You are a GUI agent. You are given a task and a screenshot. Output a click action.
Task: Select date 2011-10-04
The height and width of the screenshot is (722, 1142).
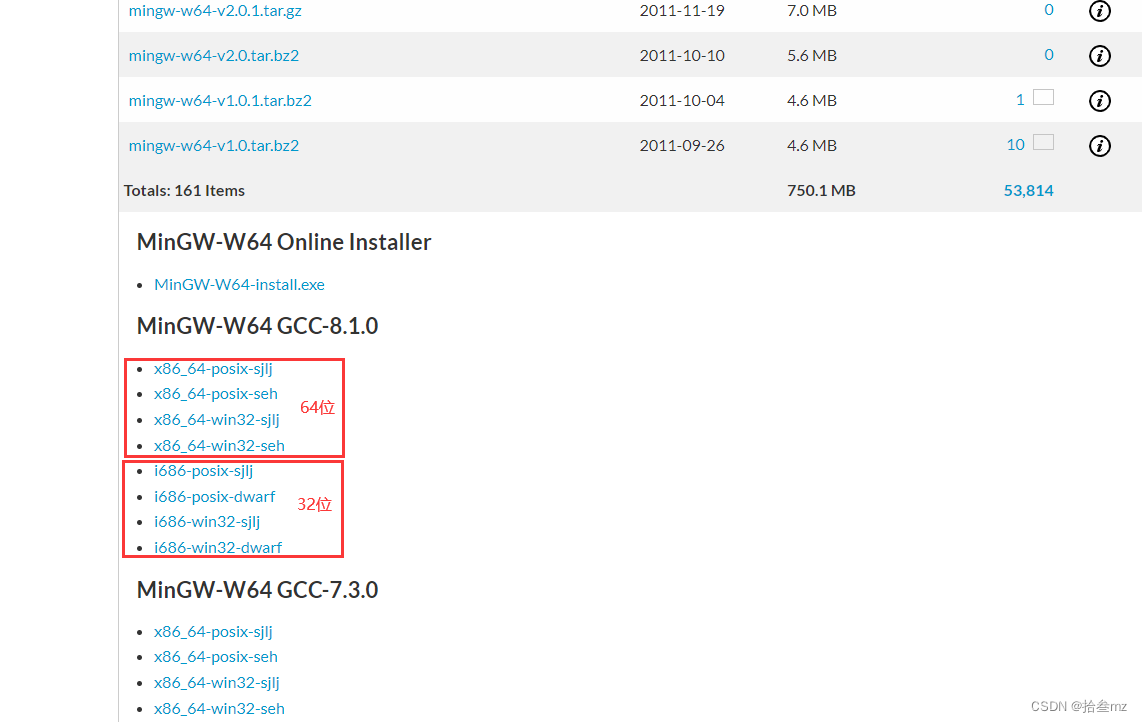(x=682, y=101)
